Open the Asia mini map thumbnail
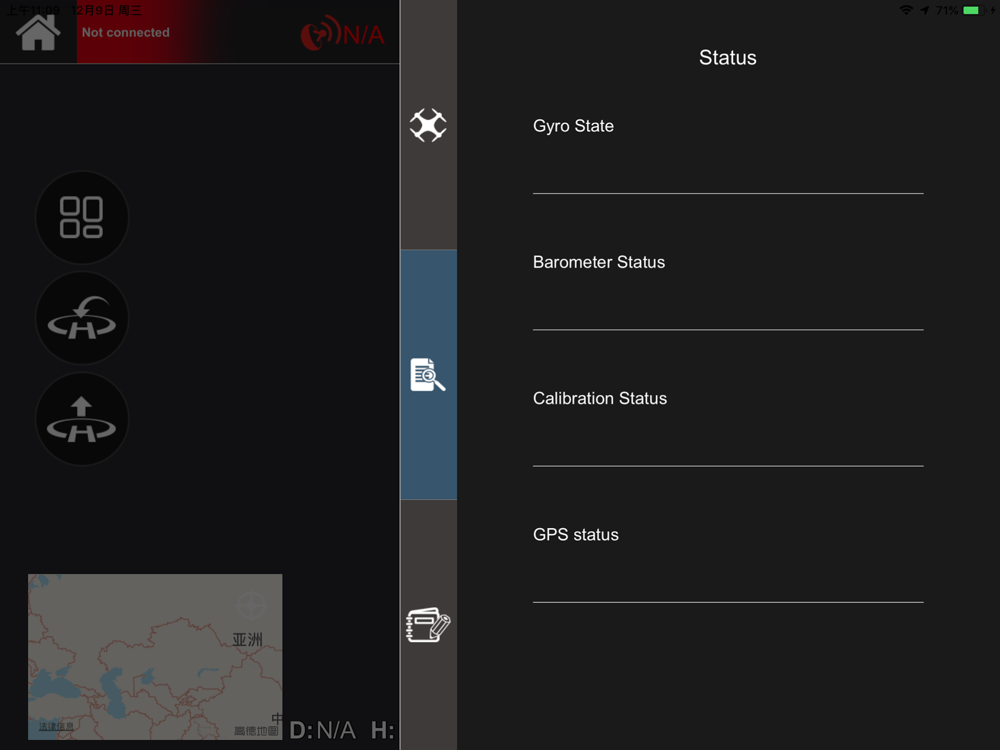 155,657
